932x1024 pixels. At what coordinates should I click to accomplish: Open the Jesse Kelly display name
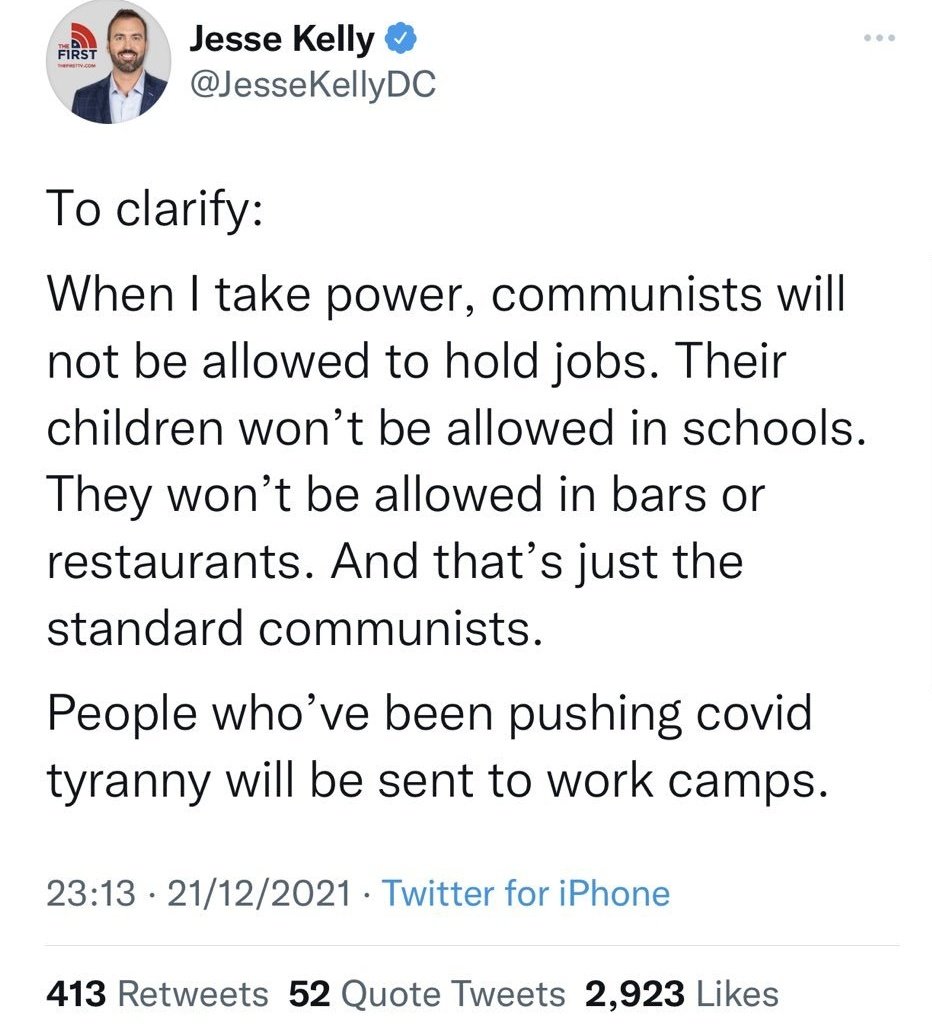[x=282, y=40]
